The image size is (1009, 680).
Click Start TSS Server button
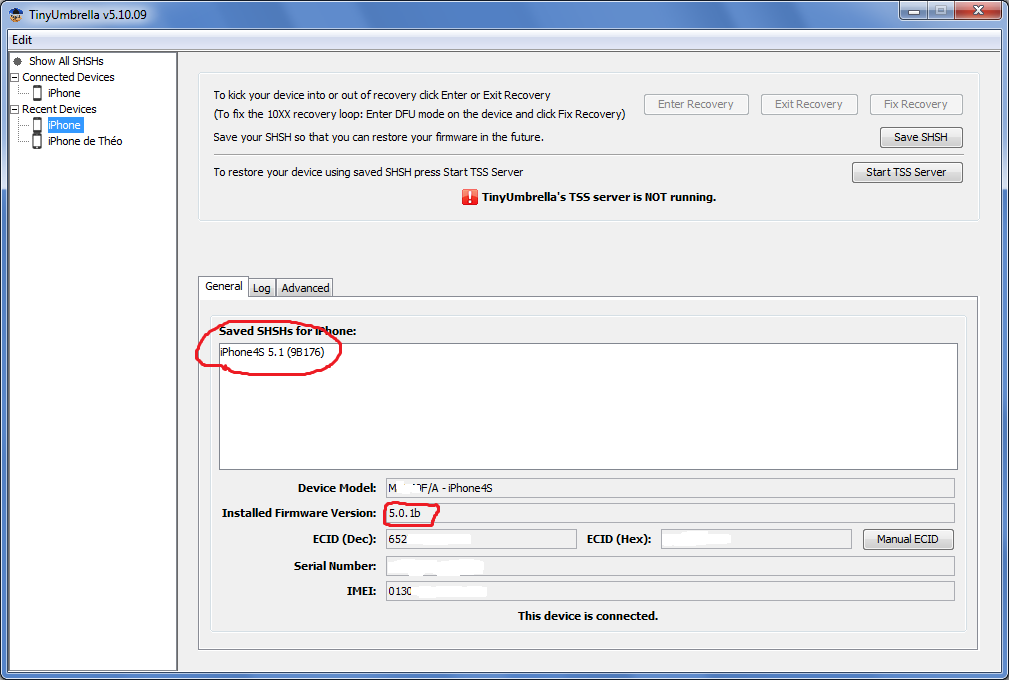point(907,172)
